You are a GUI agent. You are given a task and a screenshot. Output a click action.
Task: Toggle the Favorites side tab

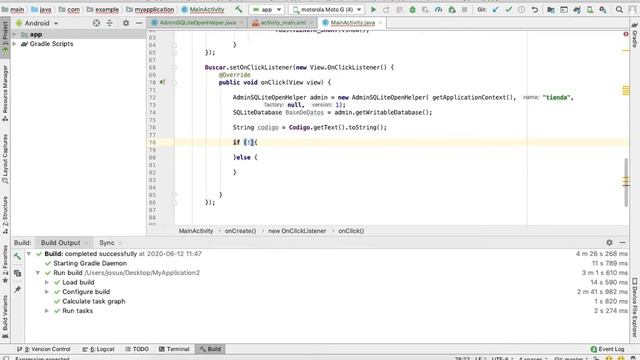click(5, 264)
